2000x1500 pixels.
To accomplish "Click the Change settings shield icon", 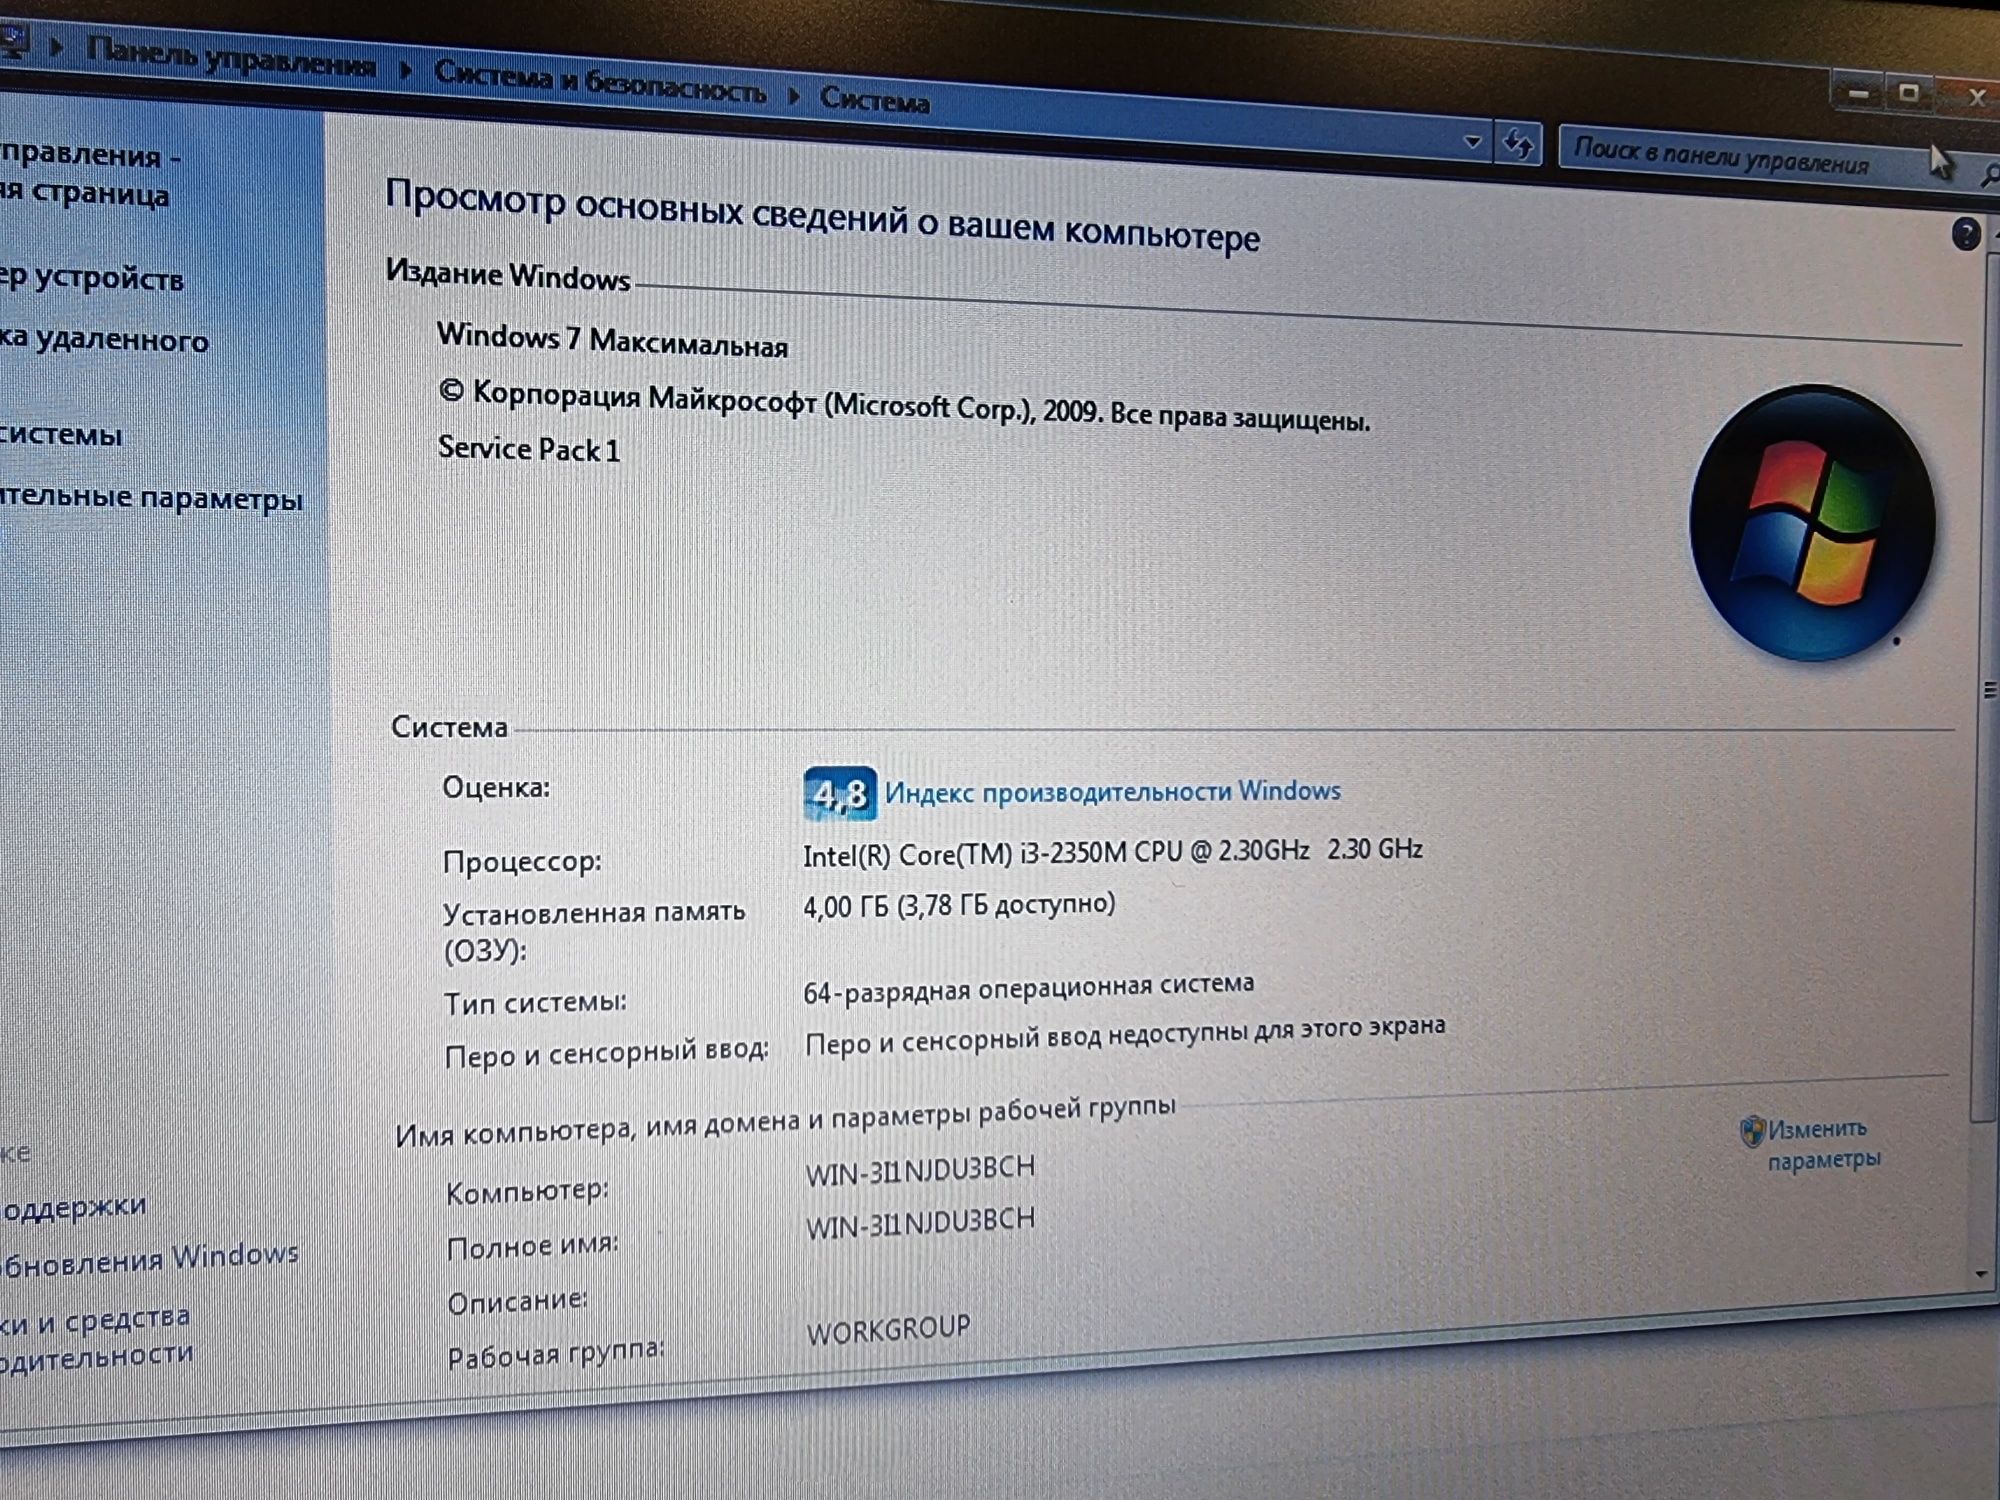I will (x=1752, y=1132).
